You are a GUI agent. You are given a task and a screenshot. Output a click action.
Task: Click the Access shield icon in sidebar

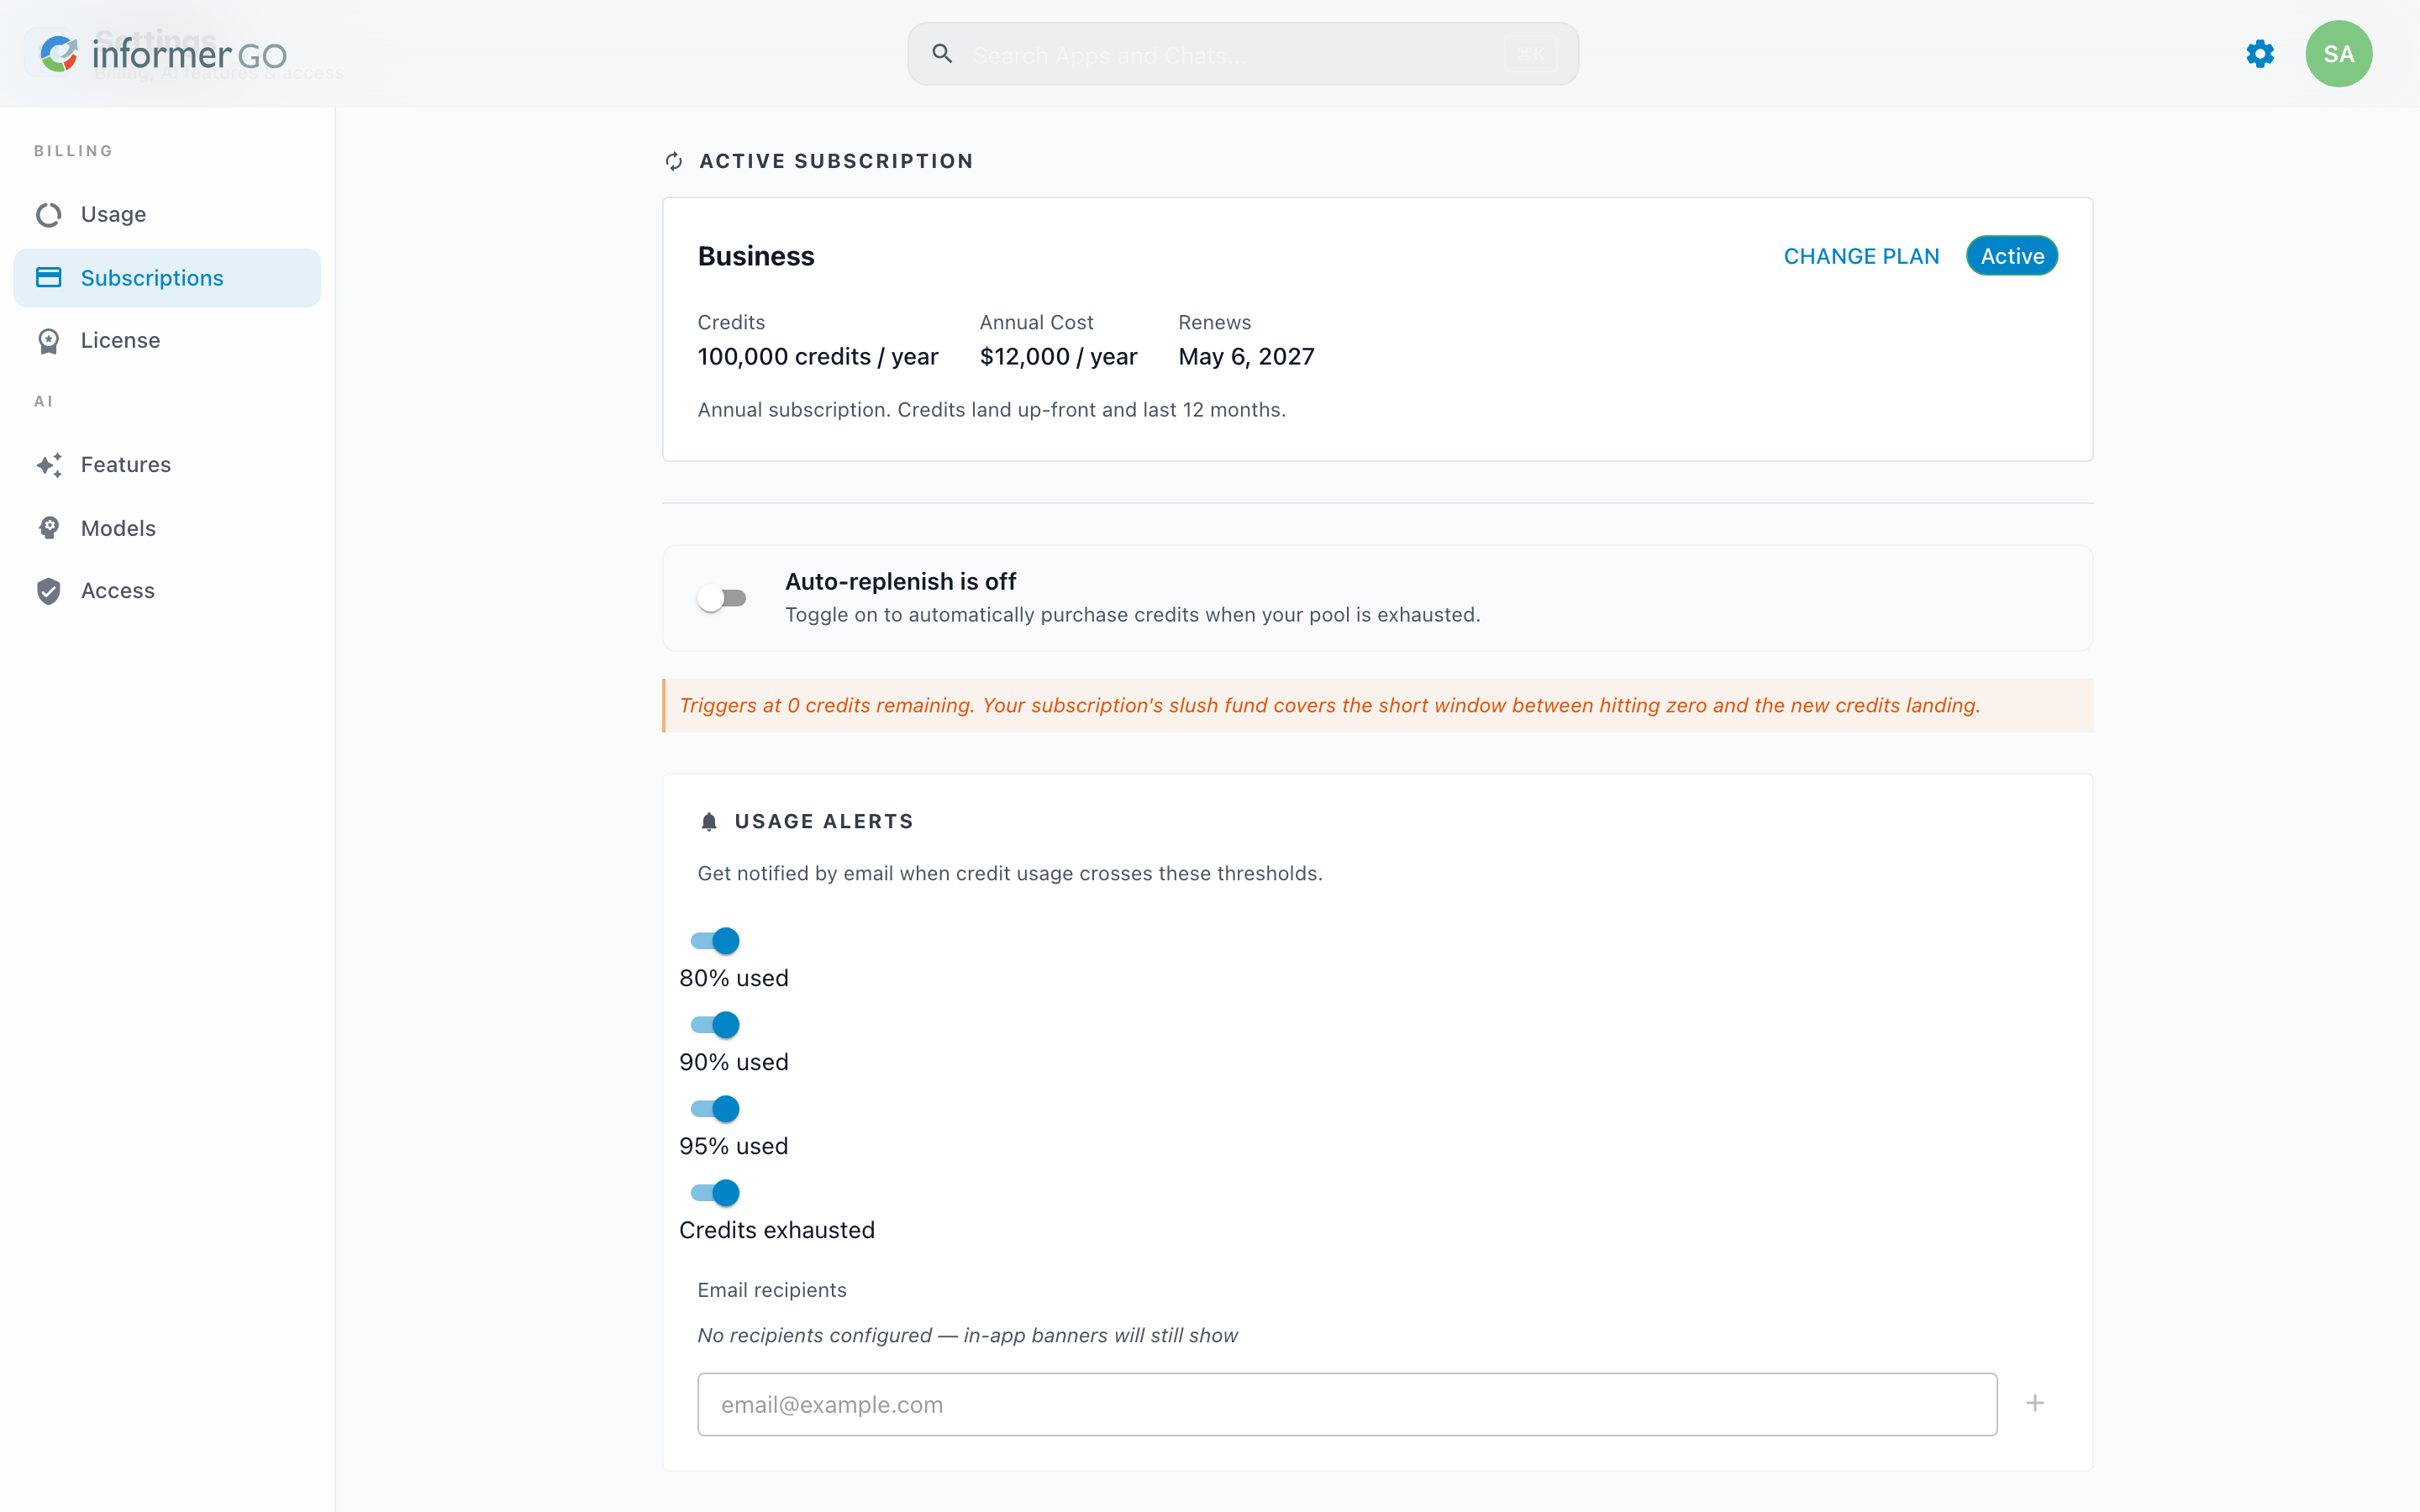(49, 591)
